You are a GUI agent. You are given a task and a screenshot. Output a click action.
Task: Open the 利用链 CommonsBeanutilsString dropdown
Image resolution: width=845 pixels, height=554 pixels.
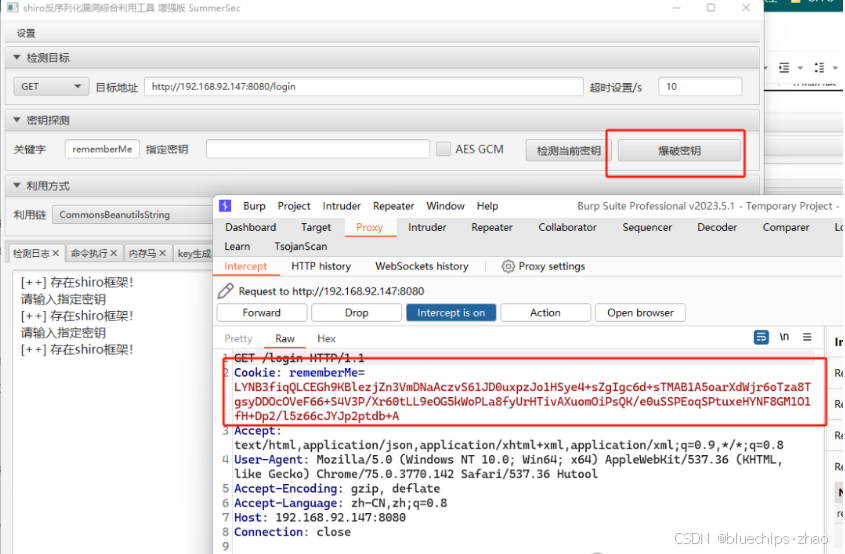pos(133,214)
